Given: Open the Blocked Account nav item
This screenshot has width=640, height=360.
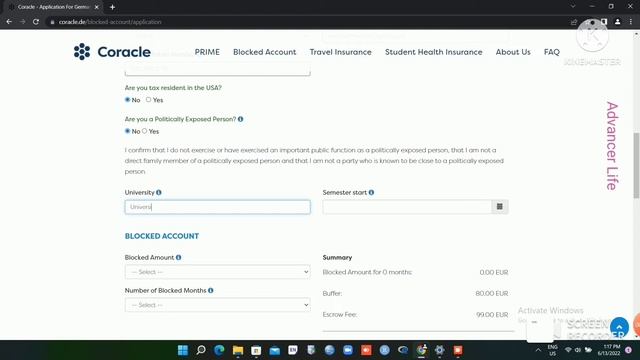Looking at the screenshot, I should coord(264,52).
